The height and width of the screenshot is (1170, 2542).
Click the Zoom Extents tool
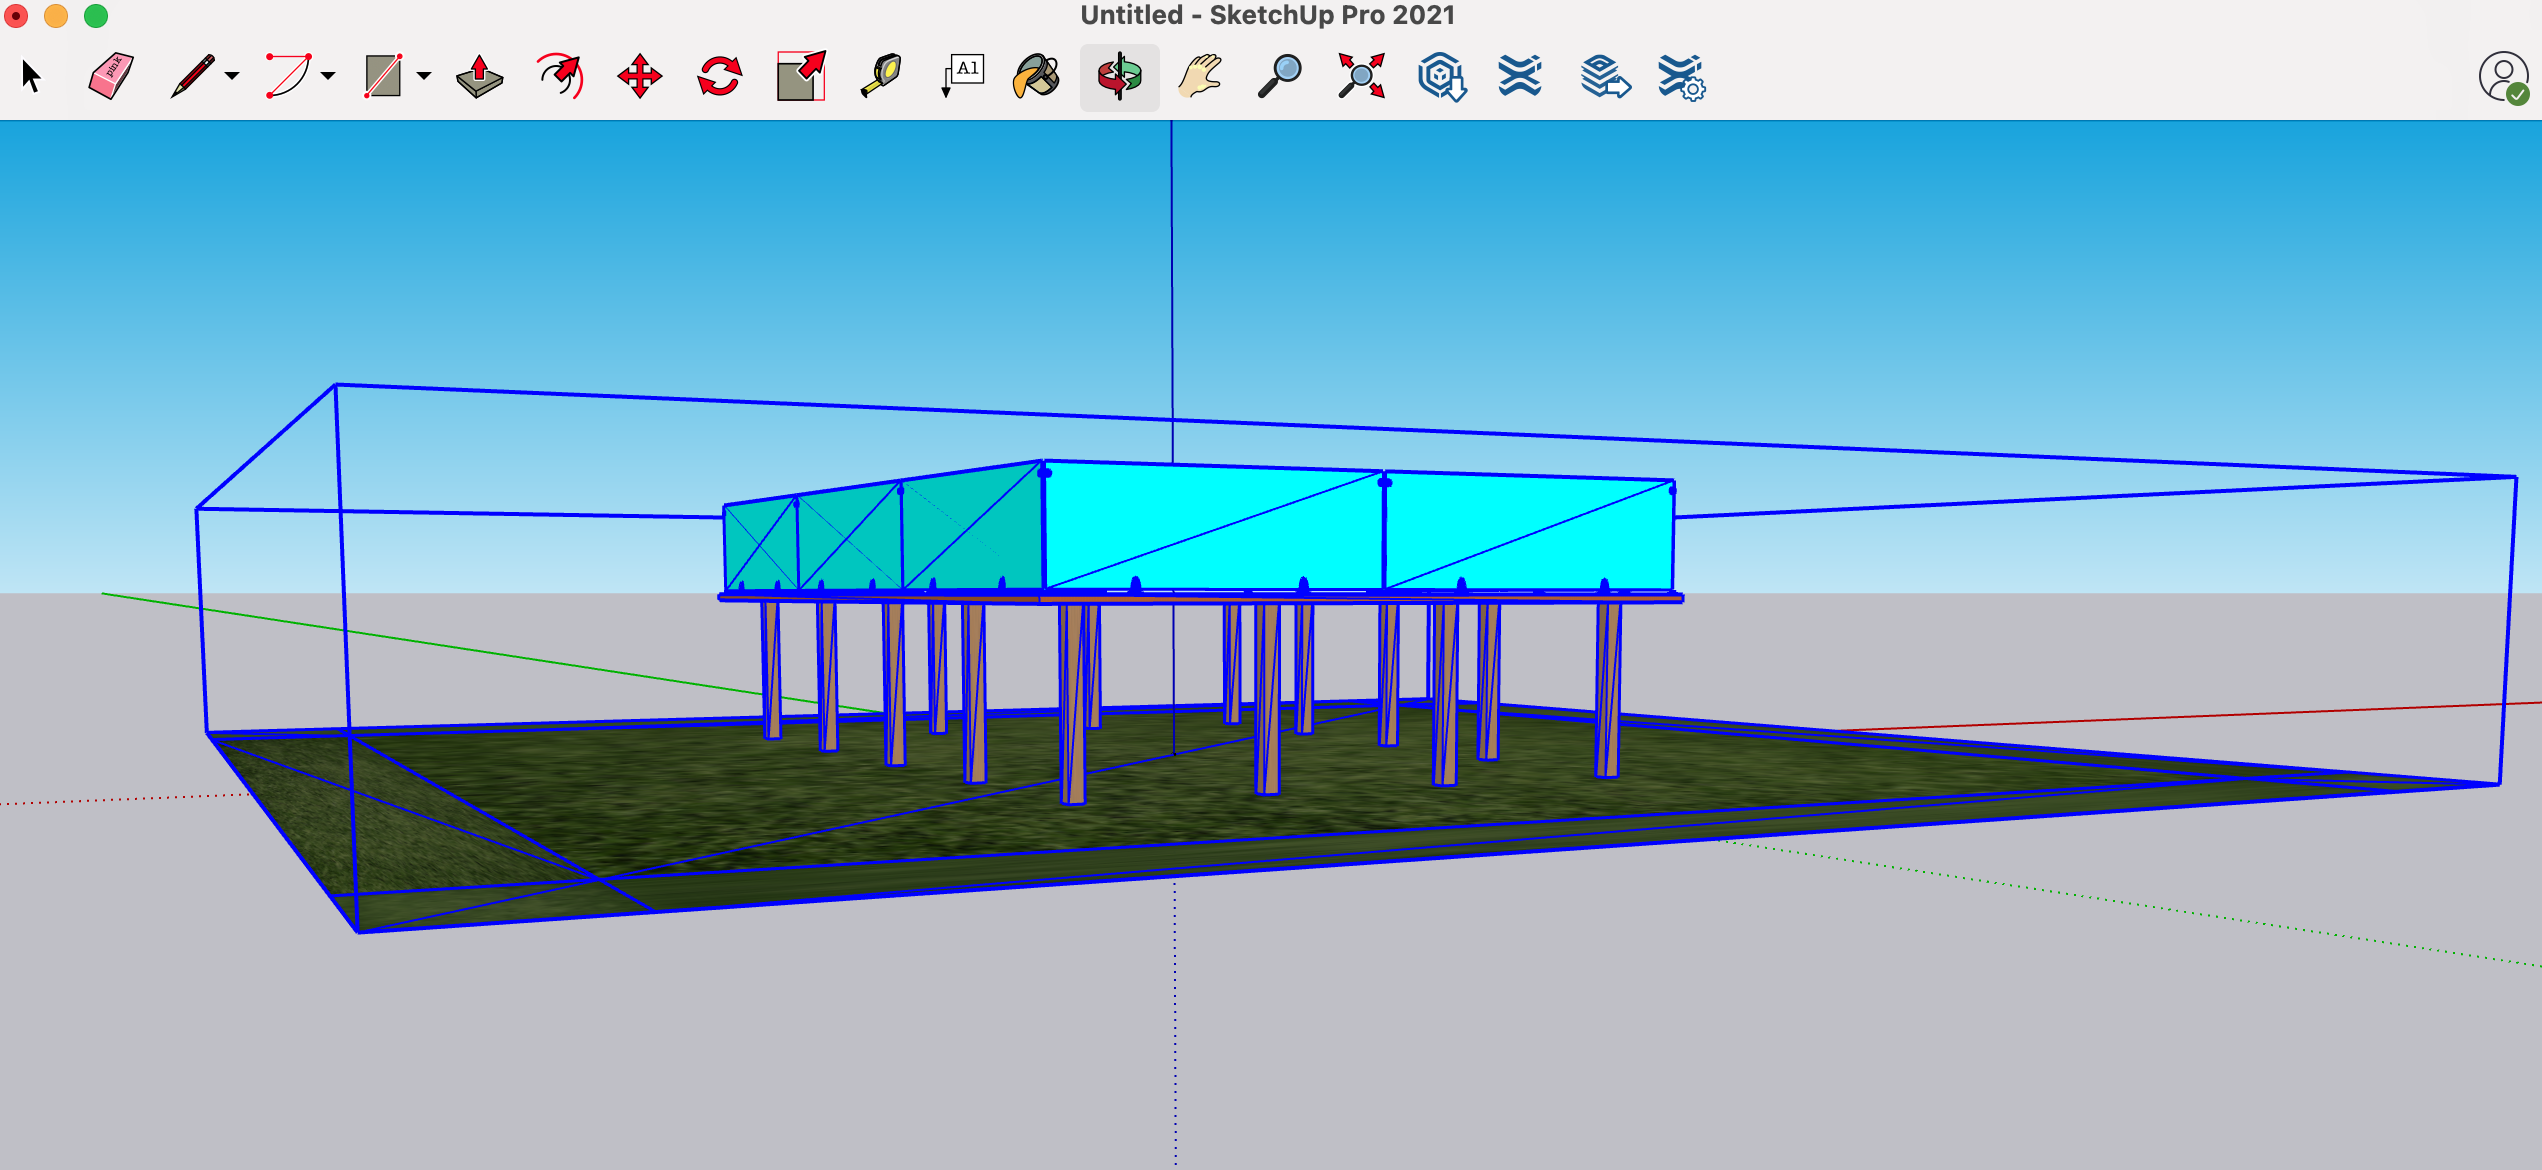point(1361,76)
